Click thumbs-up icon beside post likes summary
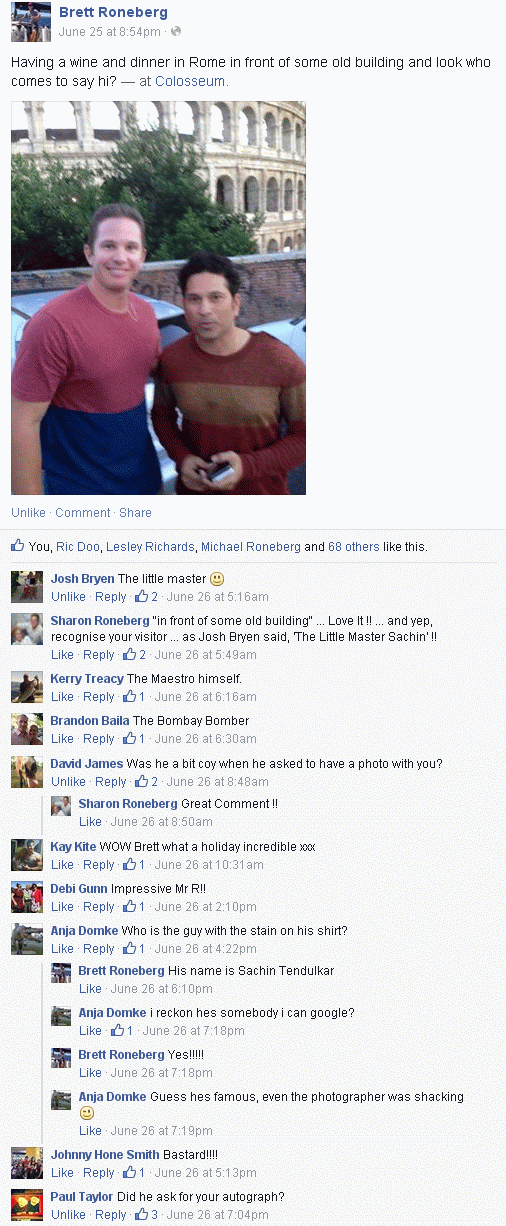The width and height of the screenshot is (506, 1226). [x=17, y=546]
